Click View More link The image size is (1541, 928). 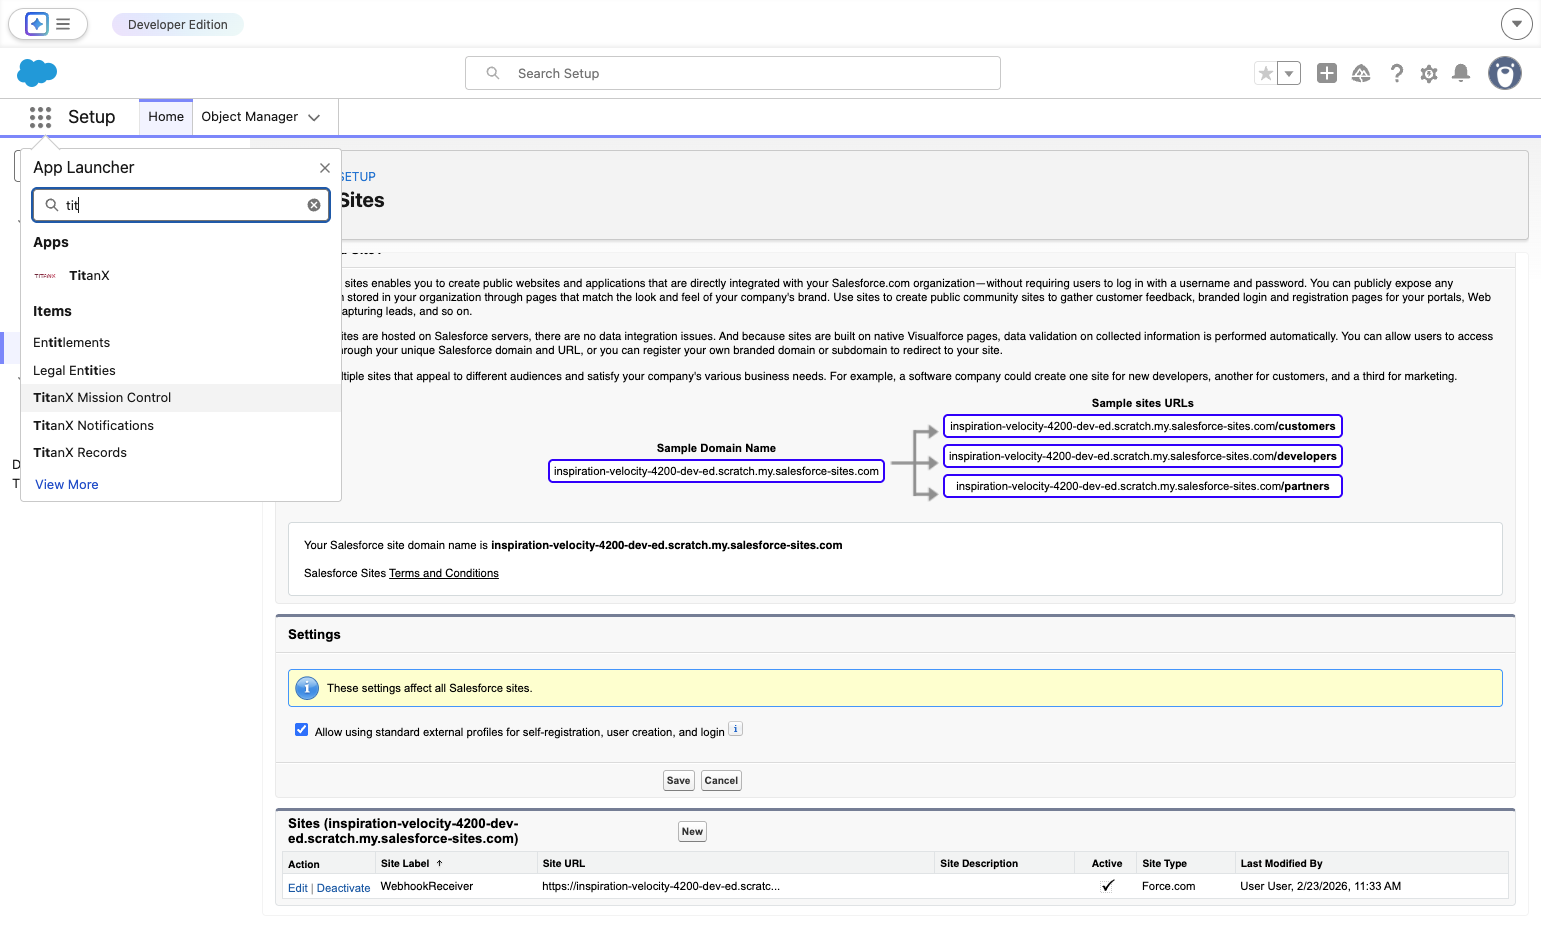[x=67, y=485]
